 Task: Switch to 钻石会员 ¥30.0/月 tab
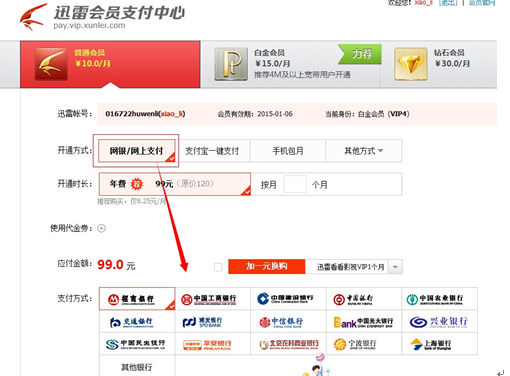(439, 64)
